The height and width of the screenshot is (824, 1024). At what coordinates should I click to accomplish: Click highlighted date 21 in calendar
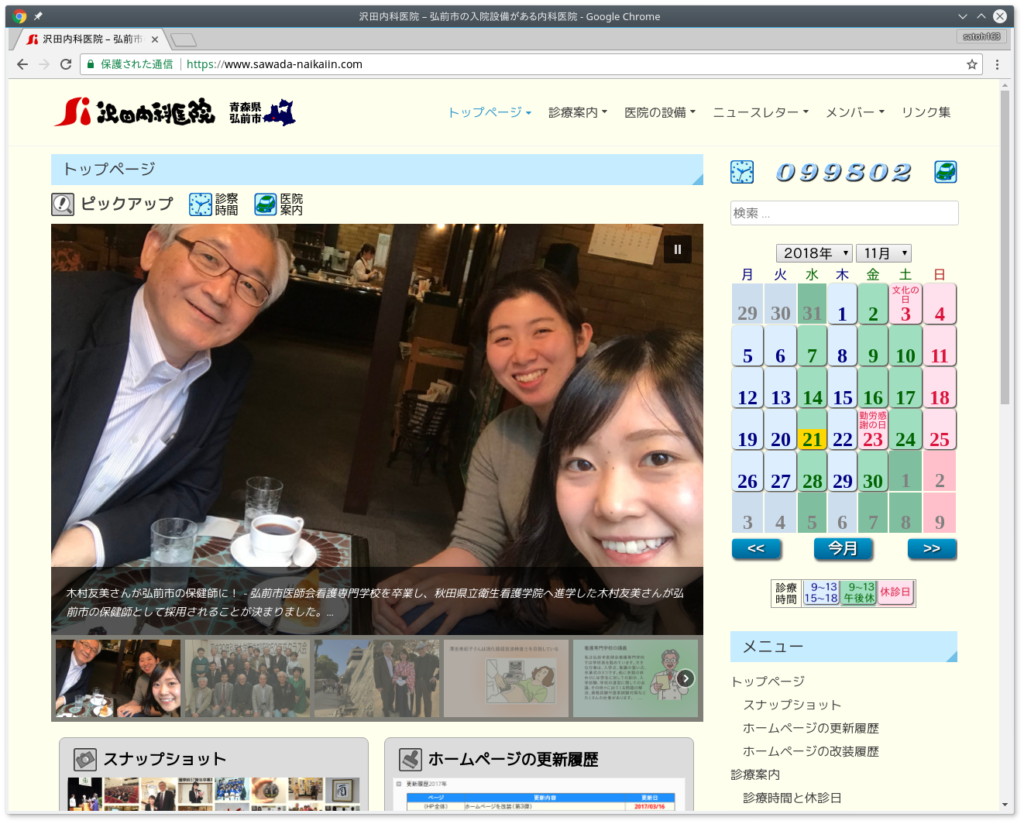click(812, 430)
